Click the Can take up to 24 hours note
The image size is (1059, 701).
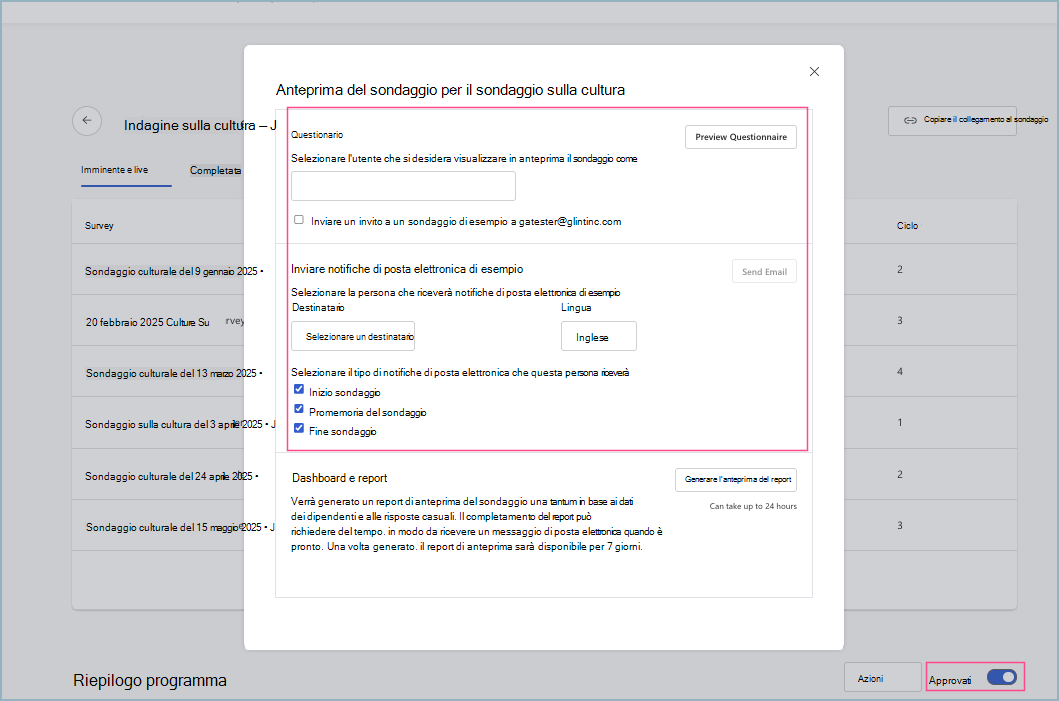point(753,507)
